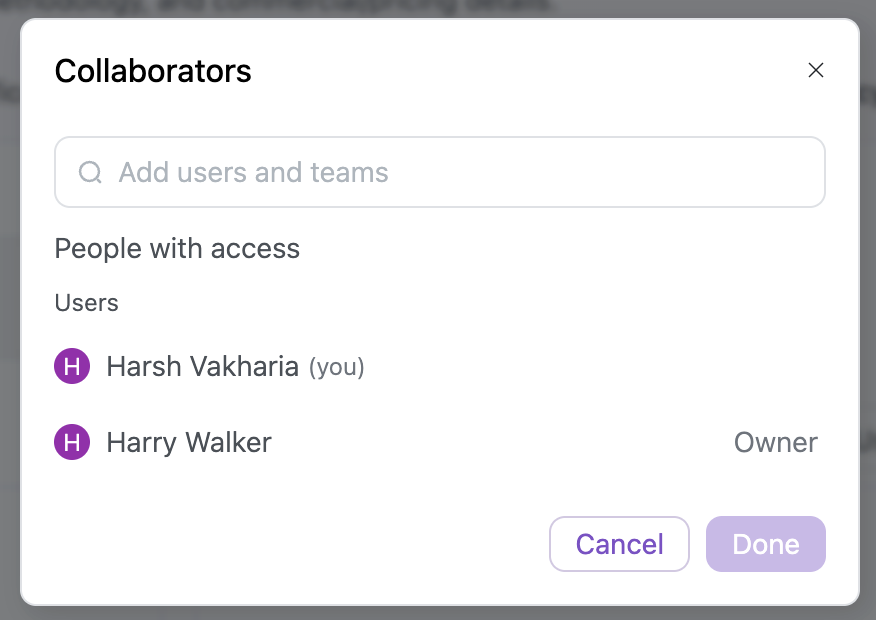Screen dimensions: 876x620
Task: Confirm with the Done button
Action: click(766, 544)
